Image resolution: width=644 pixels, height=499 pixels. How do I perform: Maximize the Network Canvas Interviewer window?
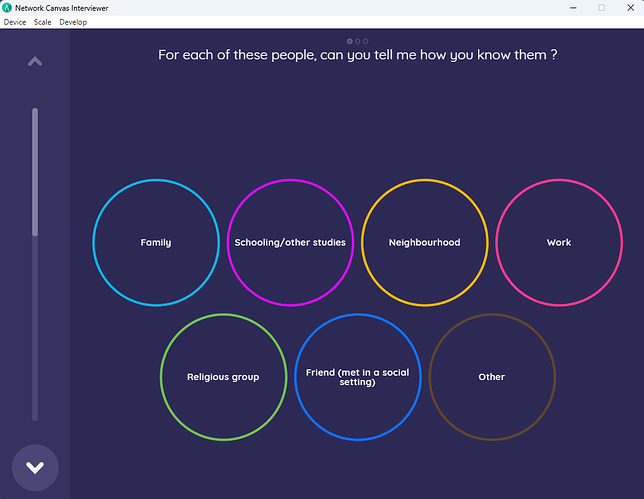pos(601,7)
